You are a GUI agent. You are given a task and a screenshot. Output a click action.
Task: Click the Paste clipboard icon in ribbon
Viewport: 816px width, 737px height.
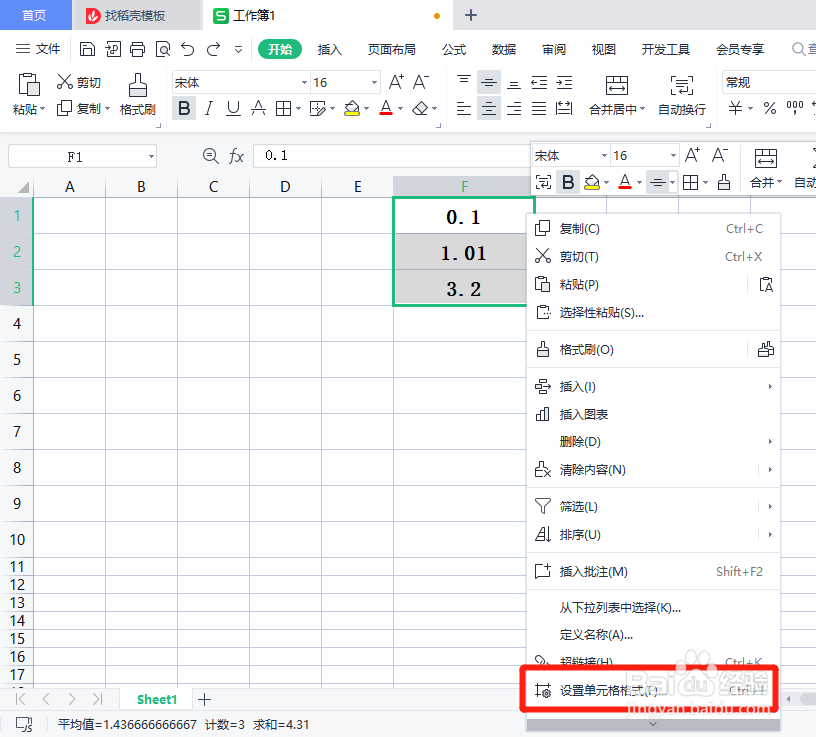point(29,84)
